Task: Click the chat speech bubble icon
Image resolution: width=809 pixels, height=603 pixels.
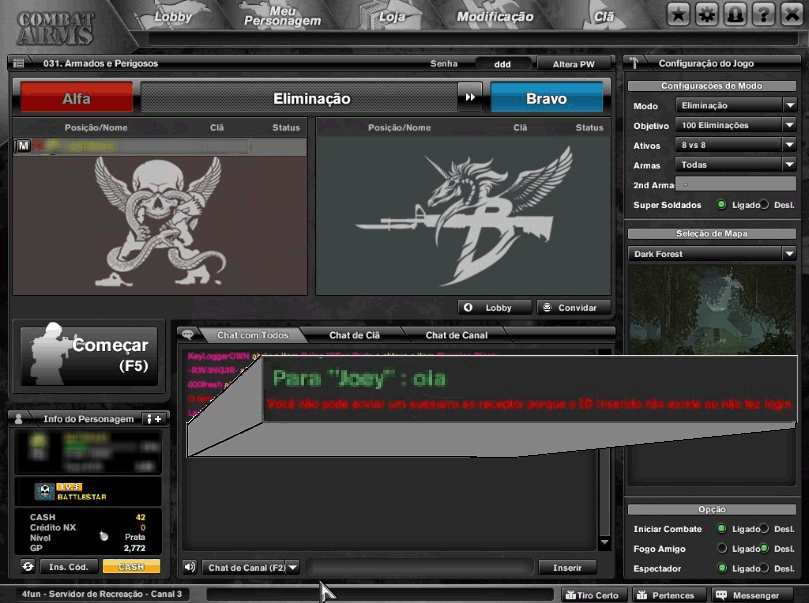Action: (x=187, y=335)
